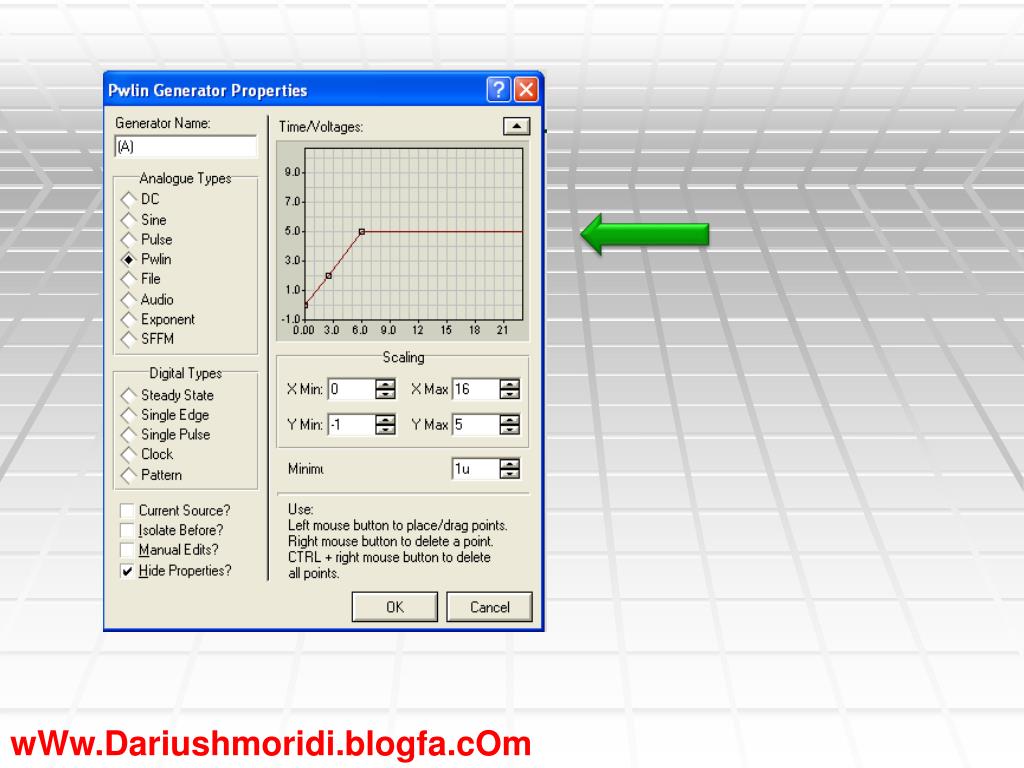Click the Y Min spinner arrows
This screenshot has height=768, width=1024.
385,424
